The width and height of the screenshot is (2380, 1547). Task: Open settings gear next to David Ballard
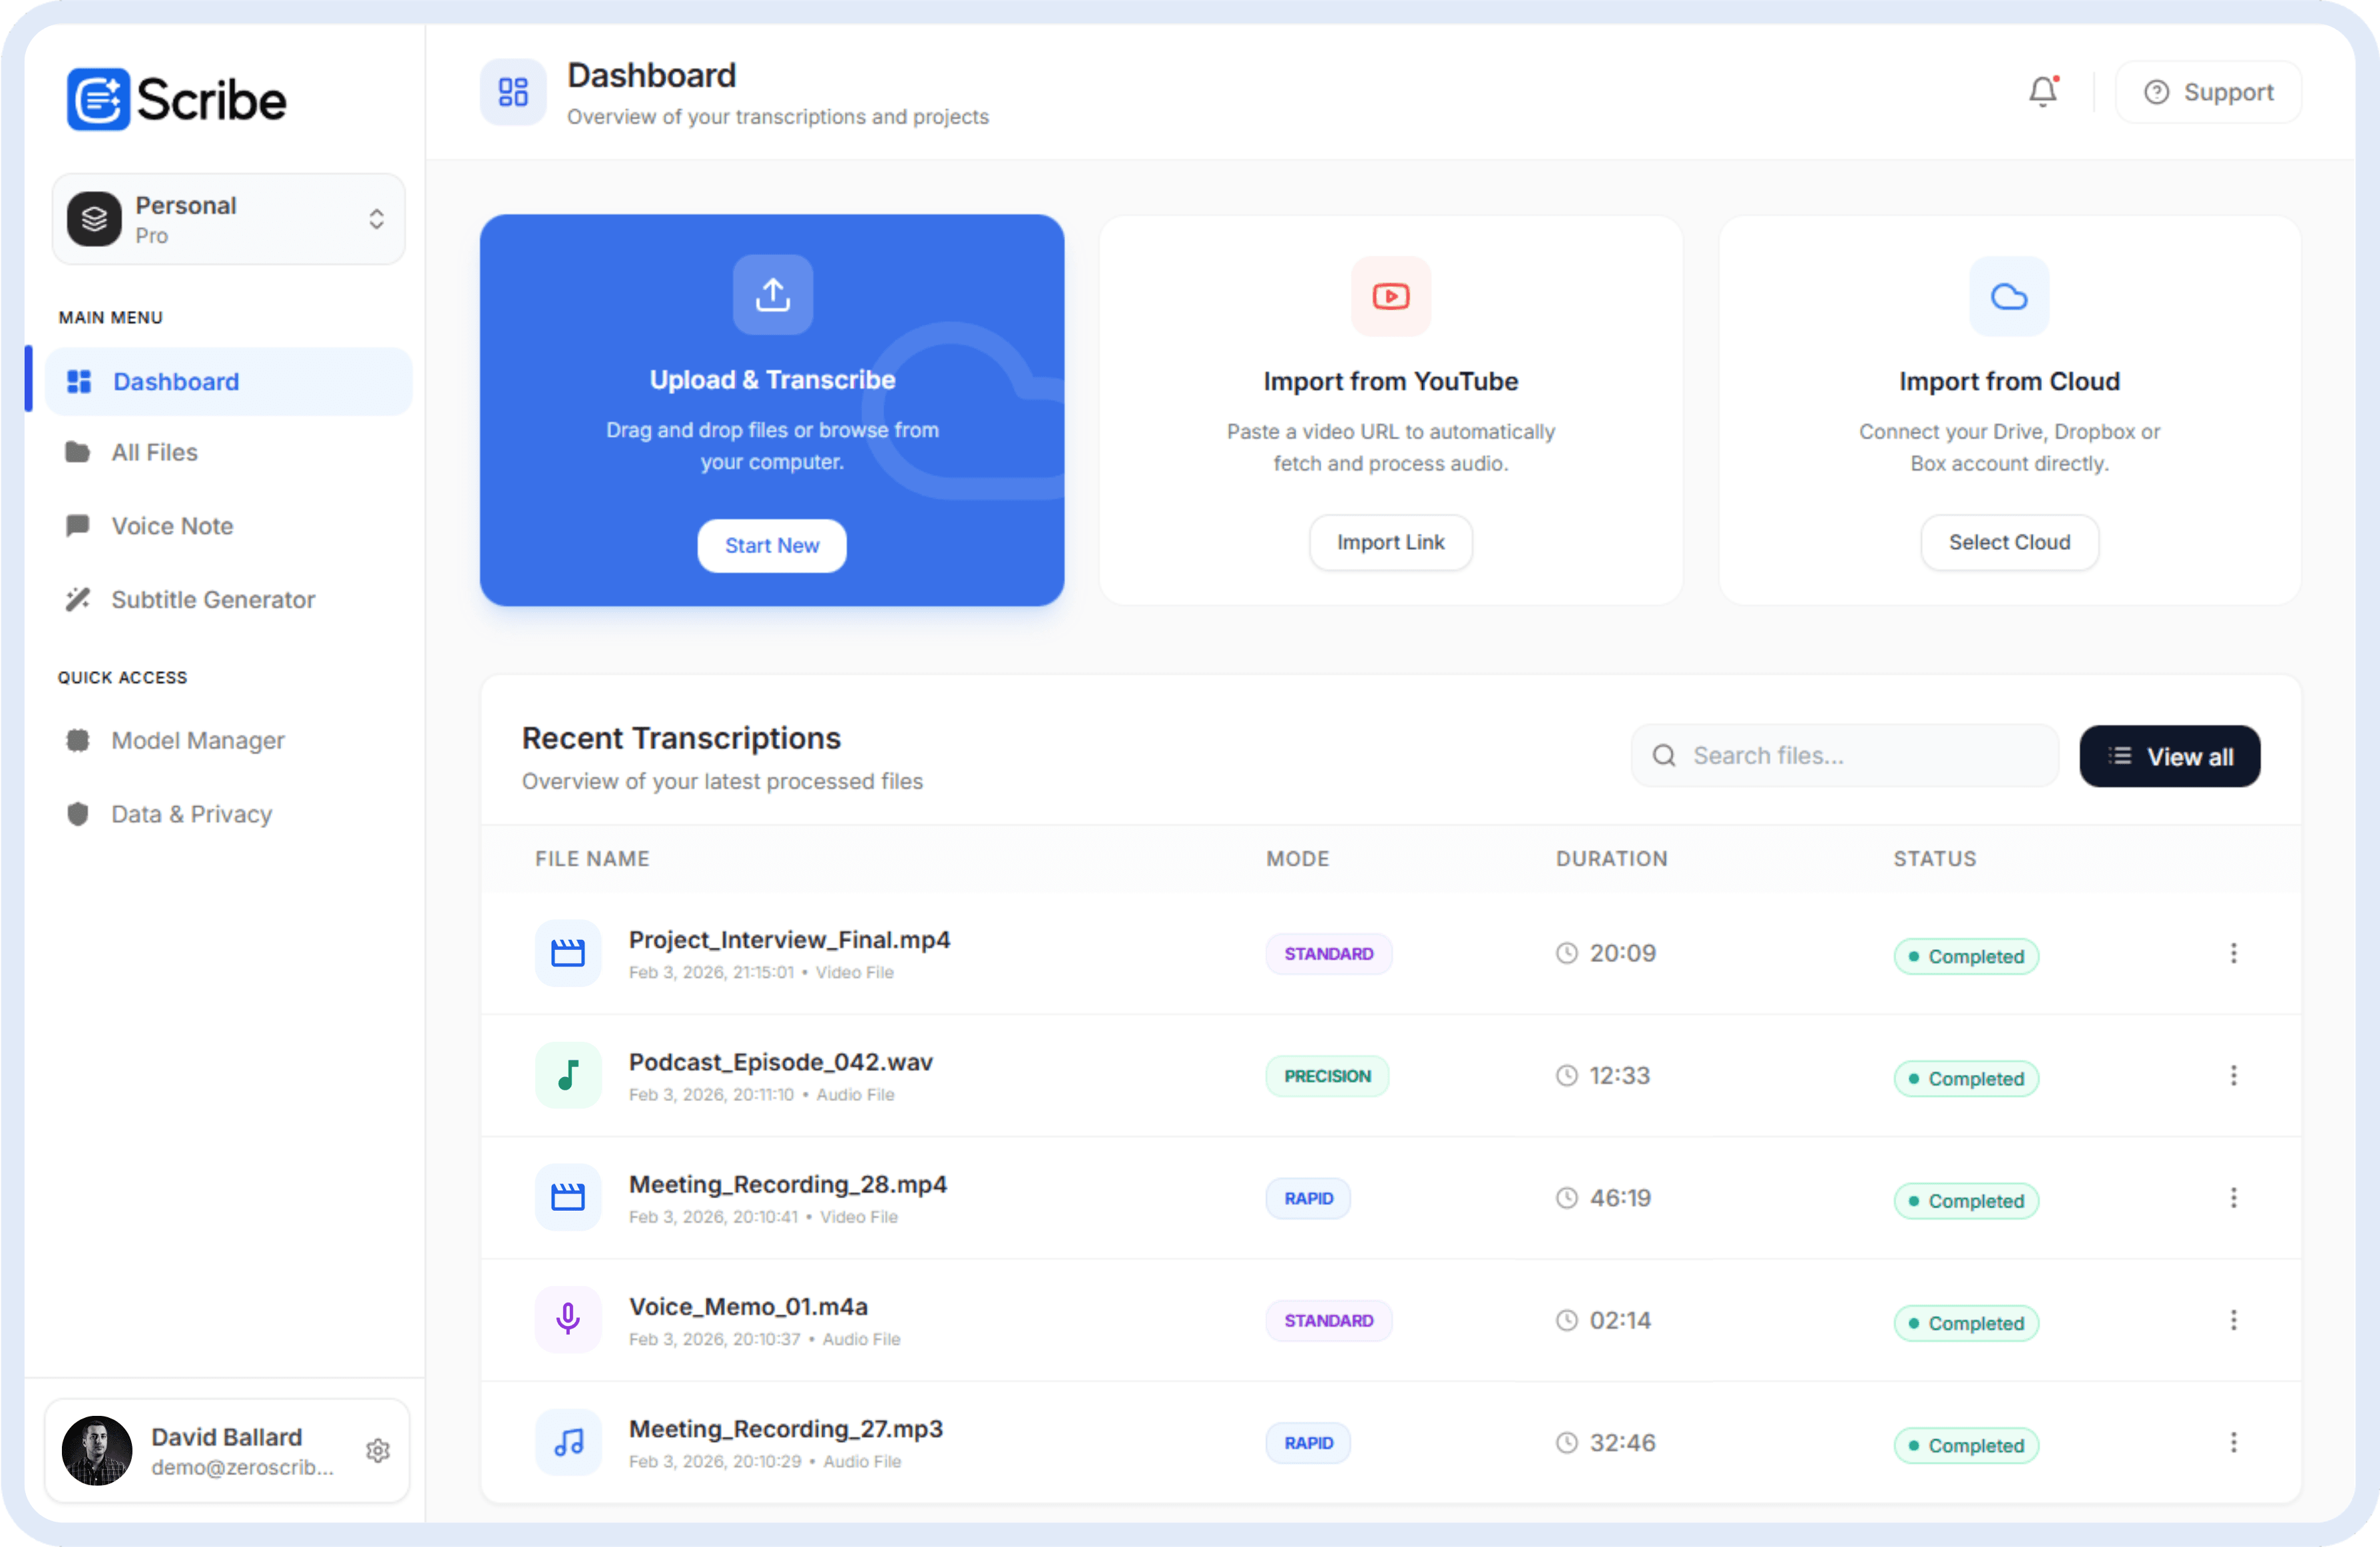tap(378, 1450)
